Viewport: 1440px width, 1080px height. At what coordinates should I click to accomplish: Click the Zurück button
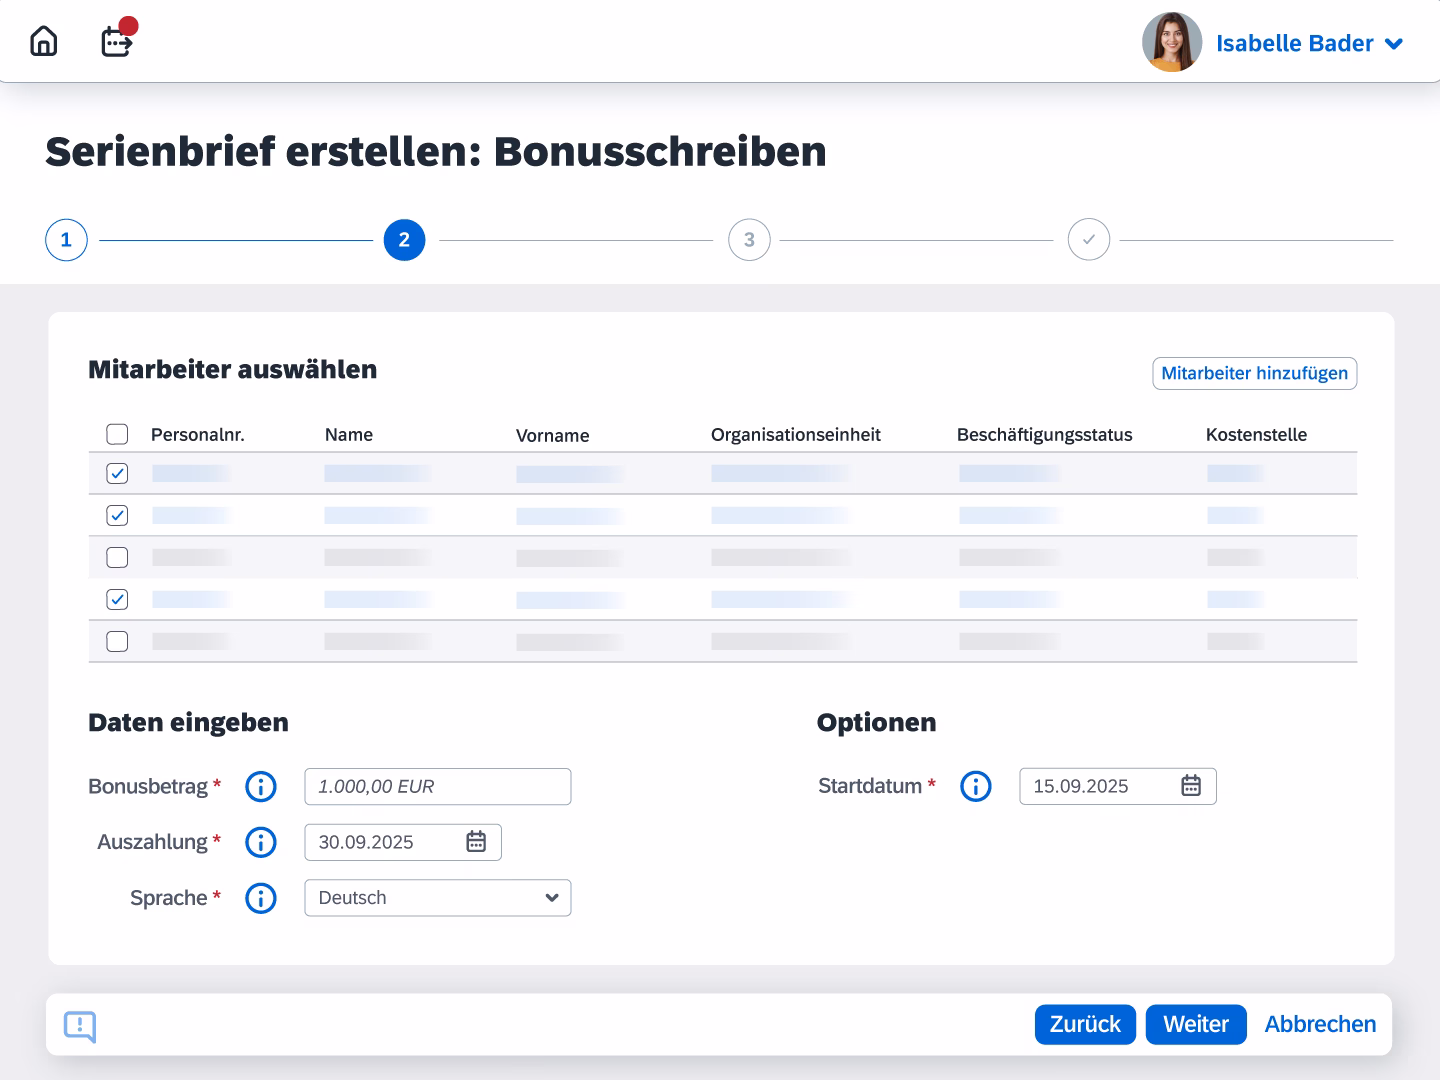pos(1085,1024)
